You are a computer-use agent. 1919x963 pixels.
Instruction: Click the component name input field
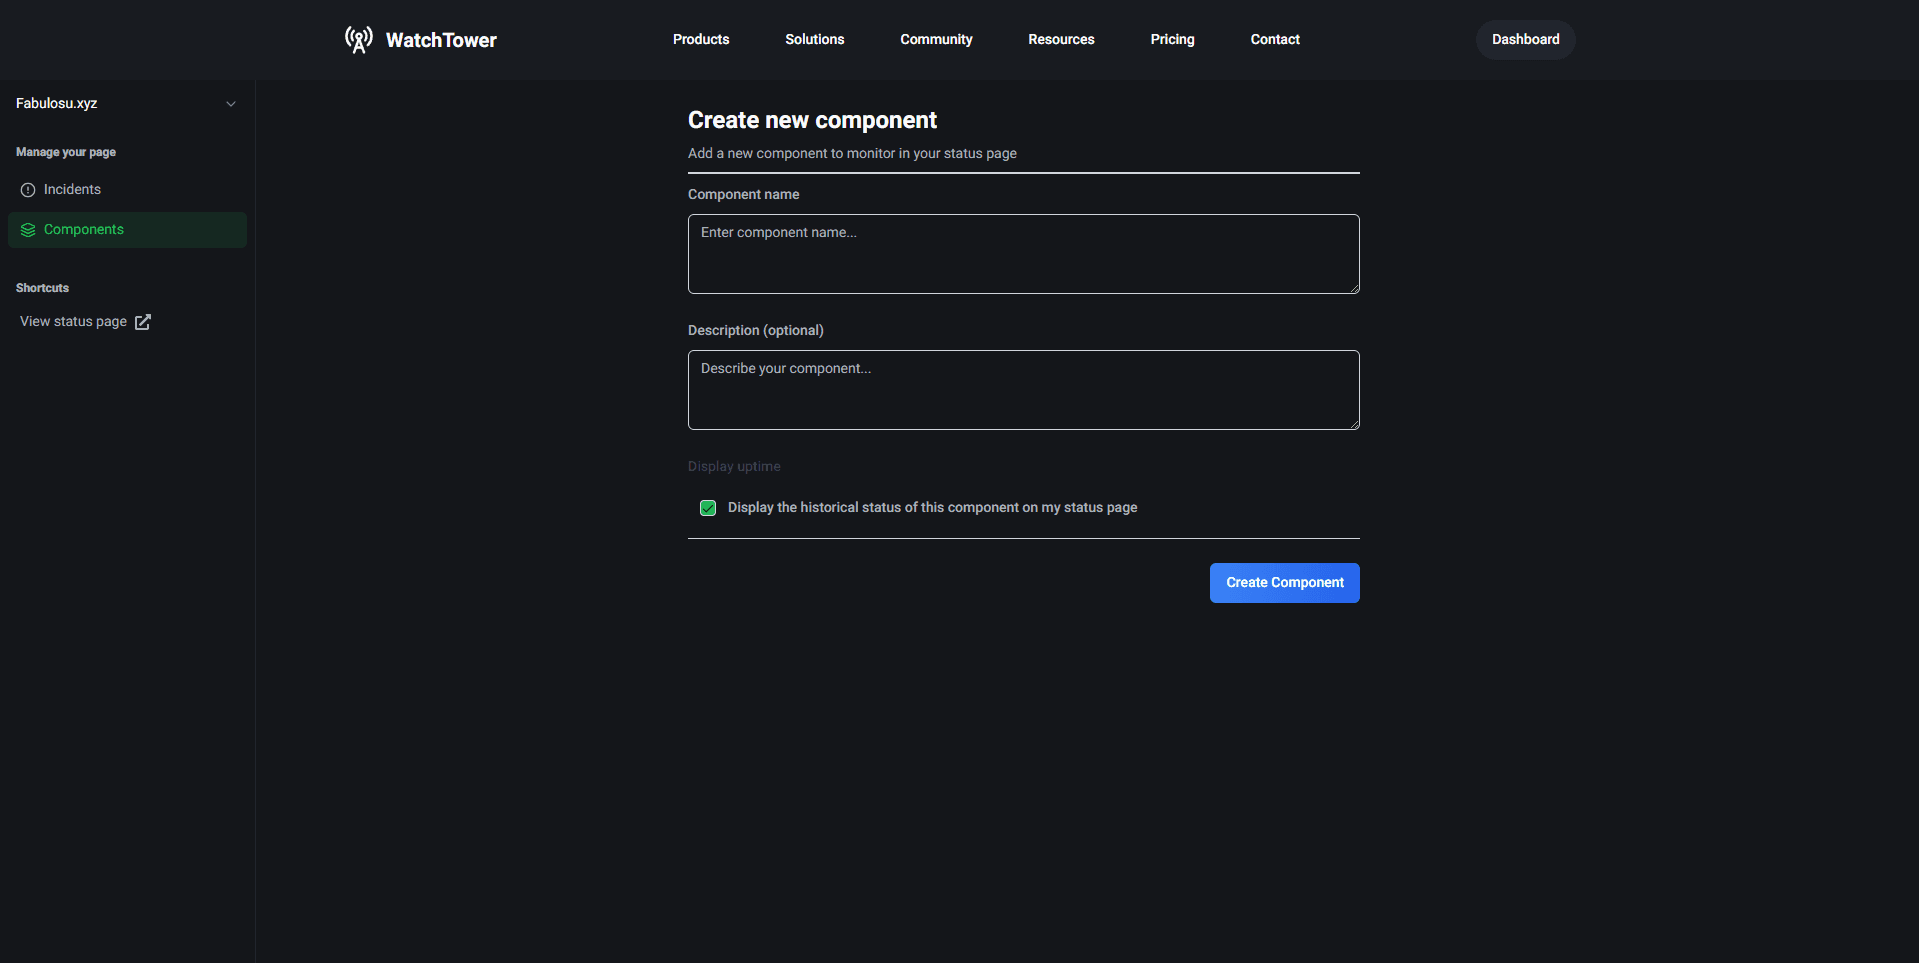1023,253
